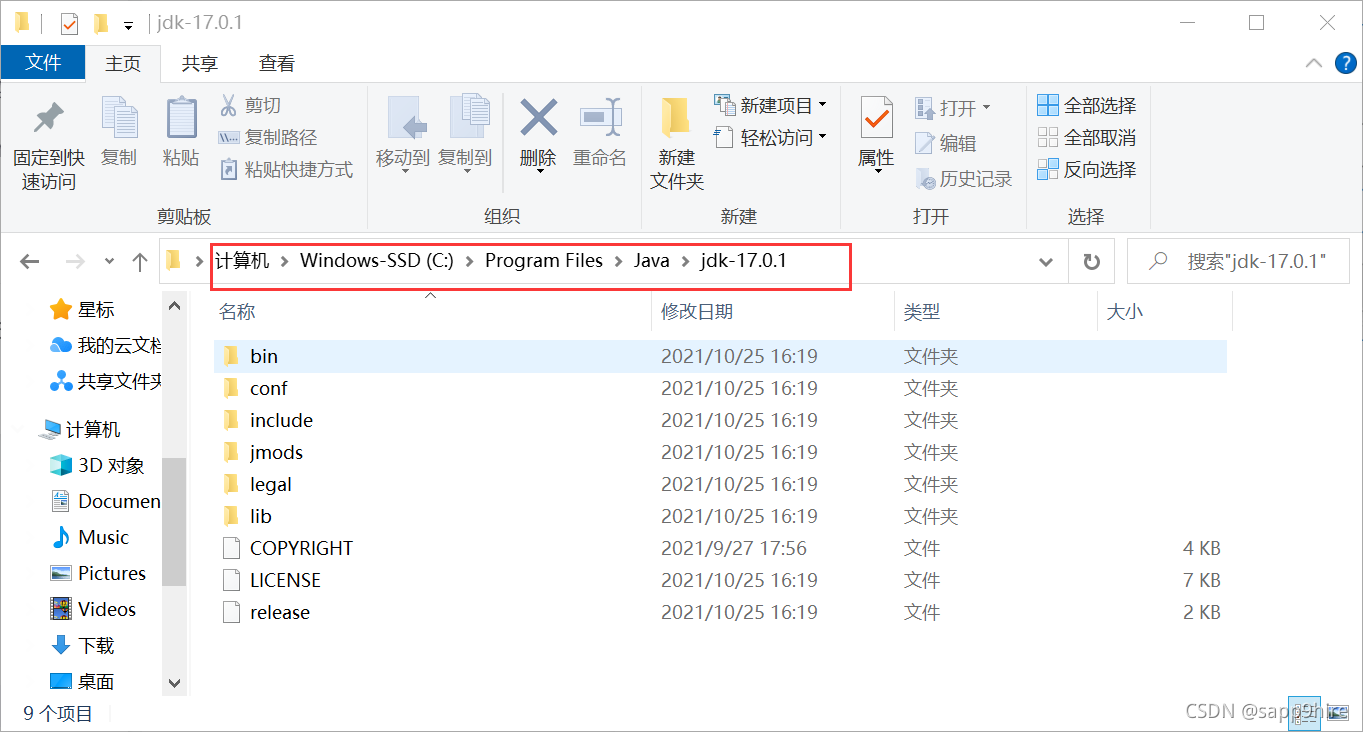Select the COPYRIGHT file

click(x=720, y=548)
